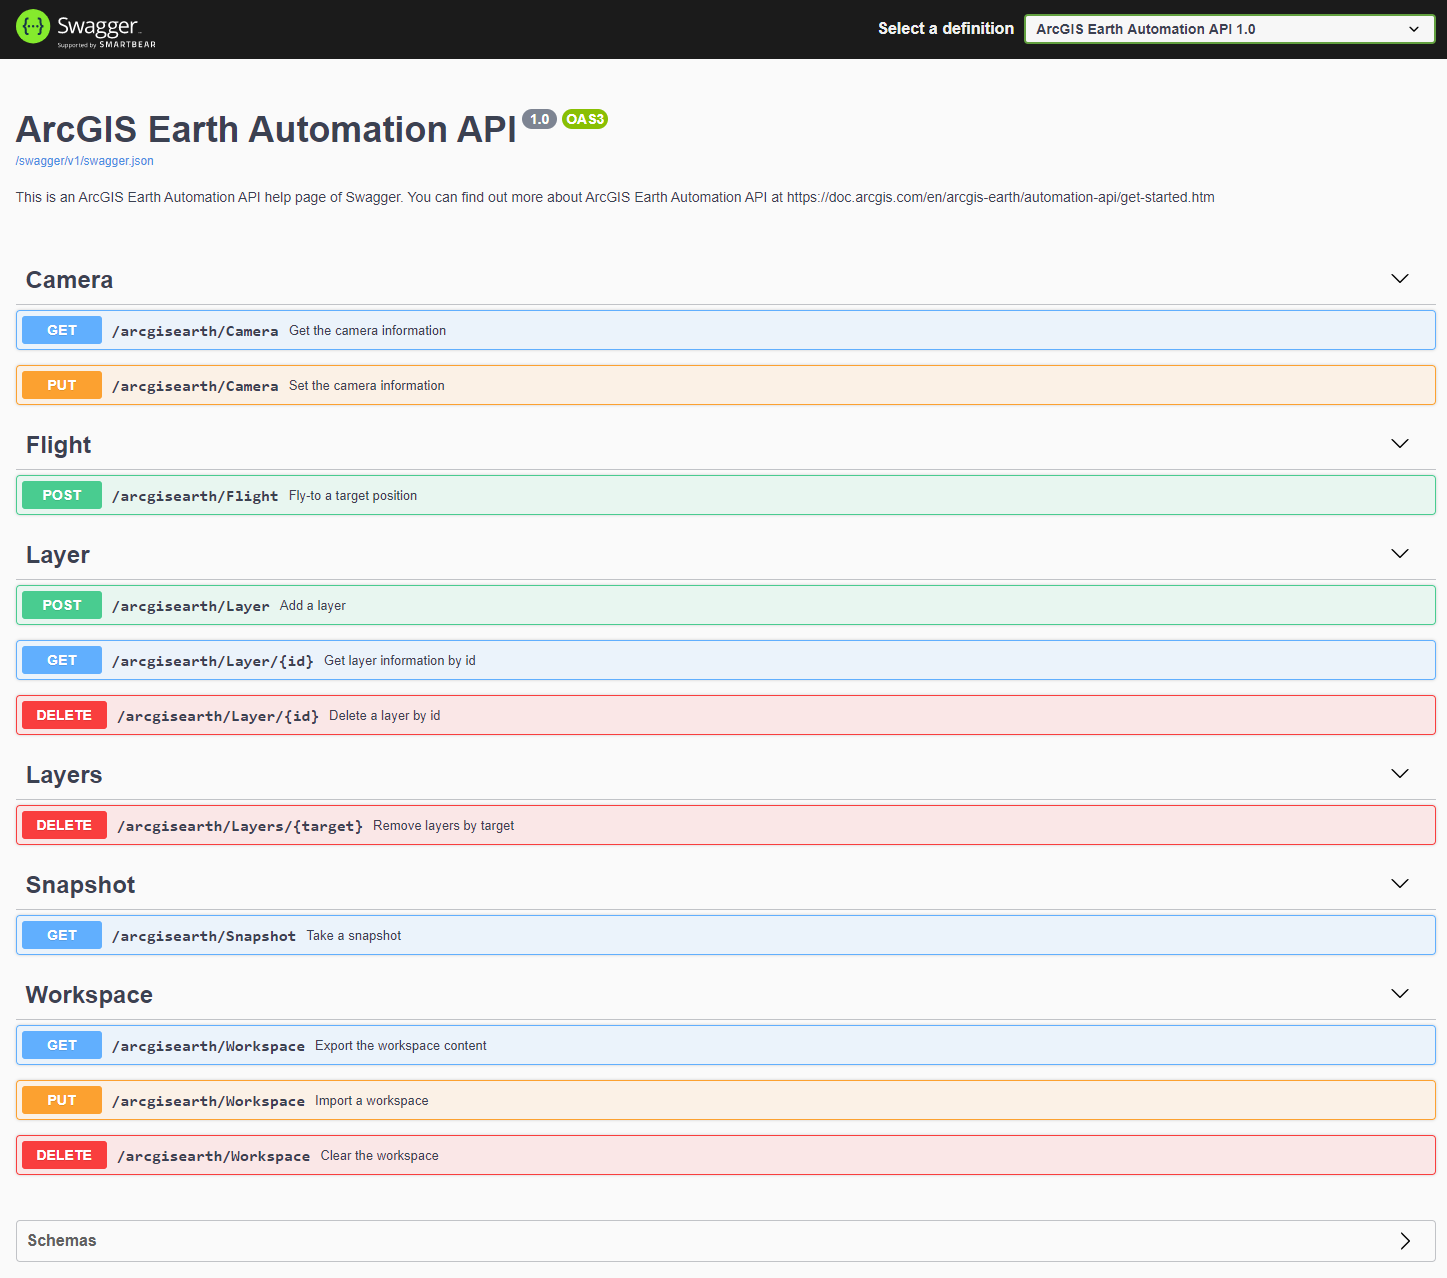Open the Snapshot section header
1447x1278 pixels.
point(80,884)
